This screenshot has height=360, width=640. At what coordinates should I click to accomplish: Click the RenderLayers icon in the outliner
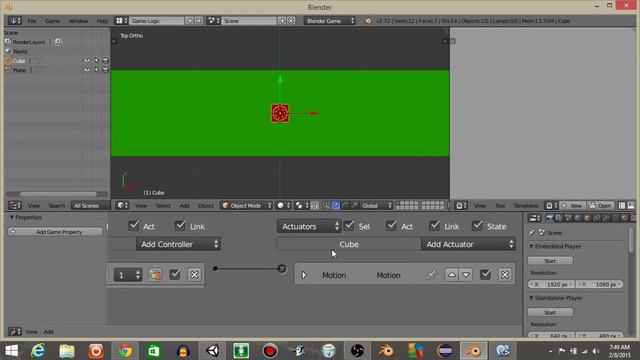click(8, 42)
